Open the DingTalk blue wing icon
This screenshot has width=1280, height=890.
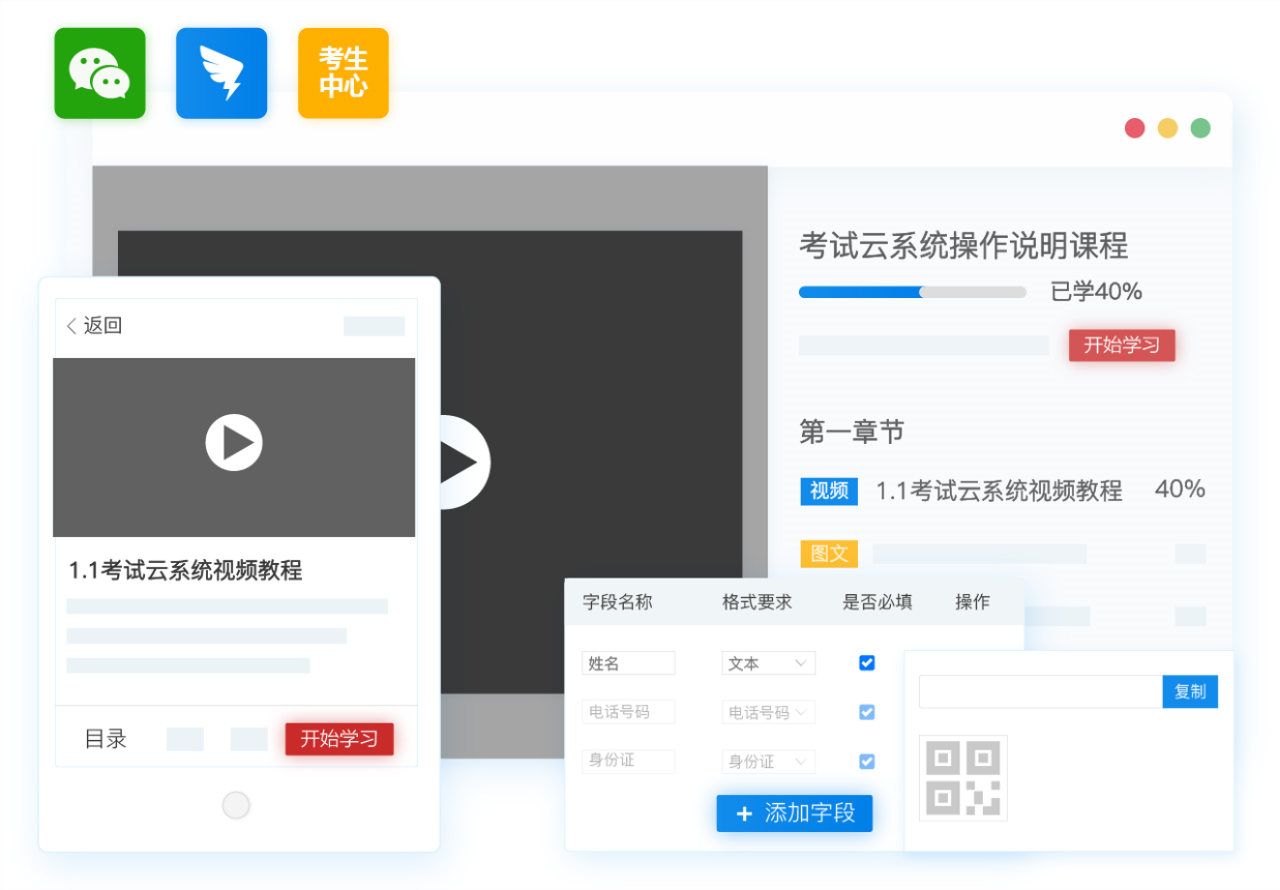(x=221, y=73)
